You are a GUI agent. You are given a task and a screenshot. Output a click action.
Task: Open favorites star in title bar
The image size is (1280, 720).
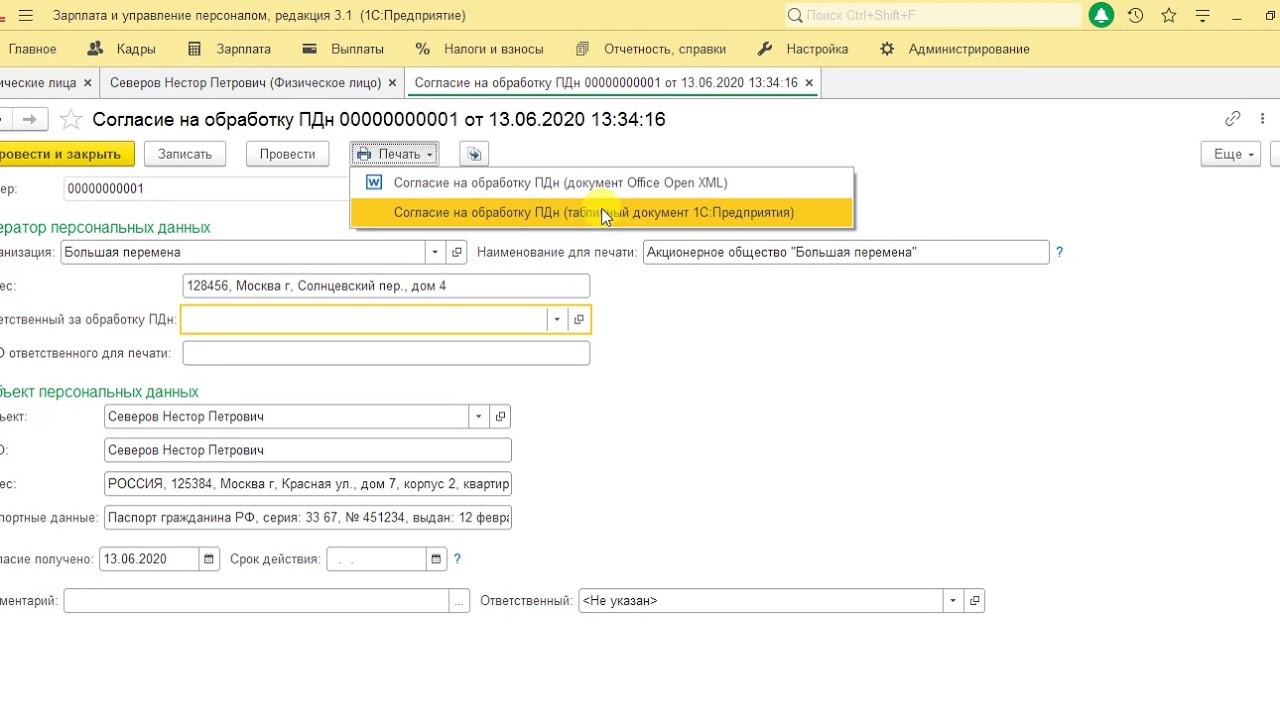pyautogui.click(x=1169, y=16)
